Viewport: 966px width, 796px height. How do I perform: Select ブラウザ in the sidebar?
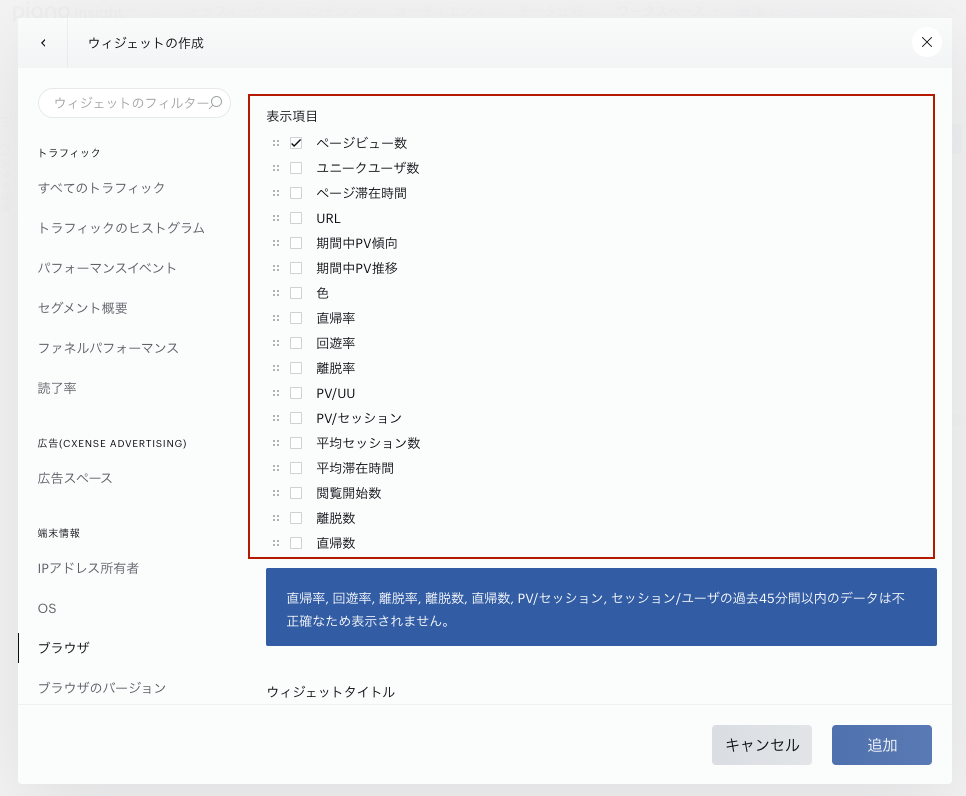point(63,648)
